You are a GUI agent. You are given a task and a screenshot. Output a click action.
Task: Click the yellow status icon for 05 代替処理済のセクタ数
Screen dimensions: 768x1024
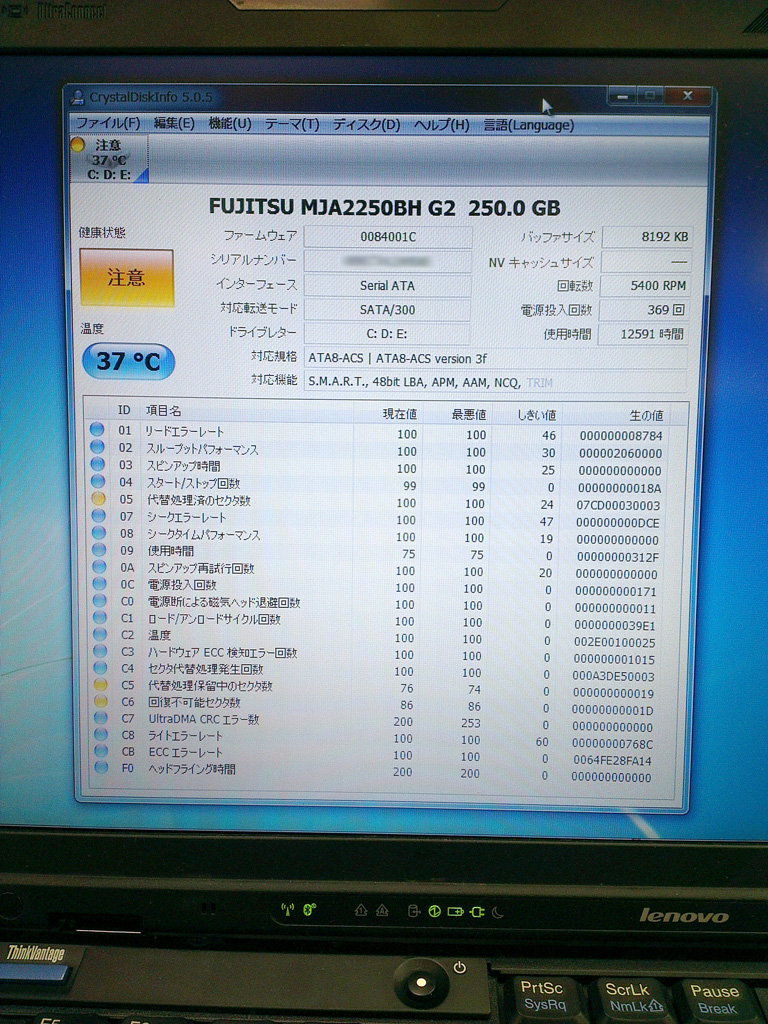(98, 498)
